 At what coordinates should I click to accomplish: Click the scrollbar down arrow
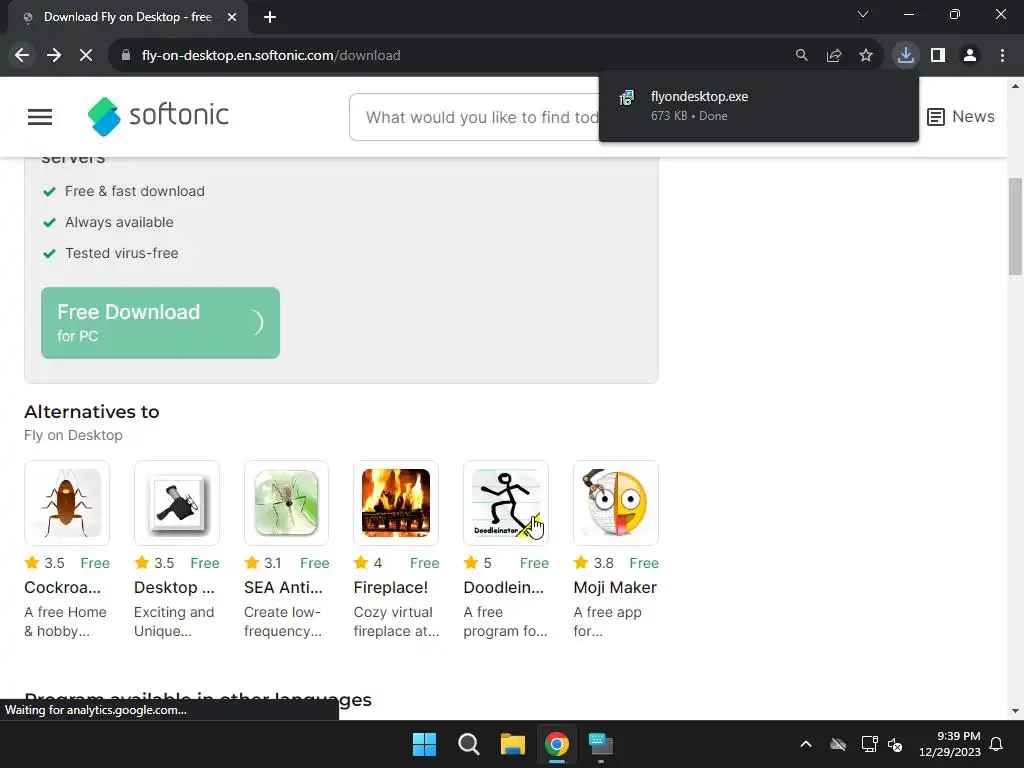coord(1016,711)
